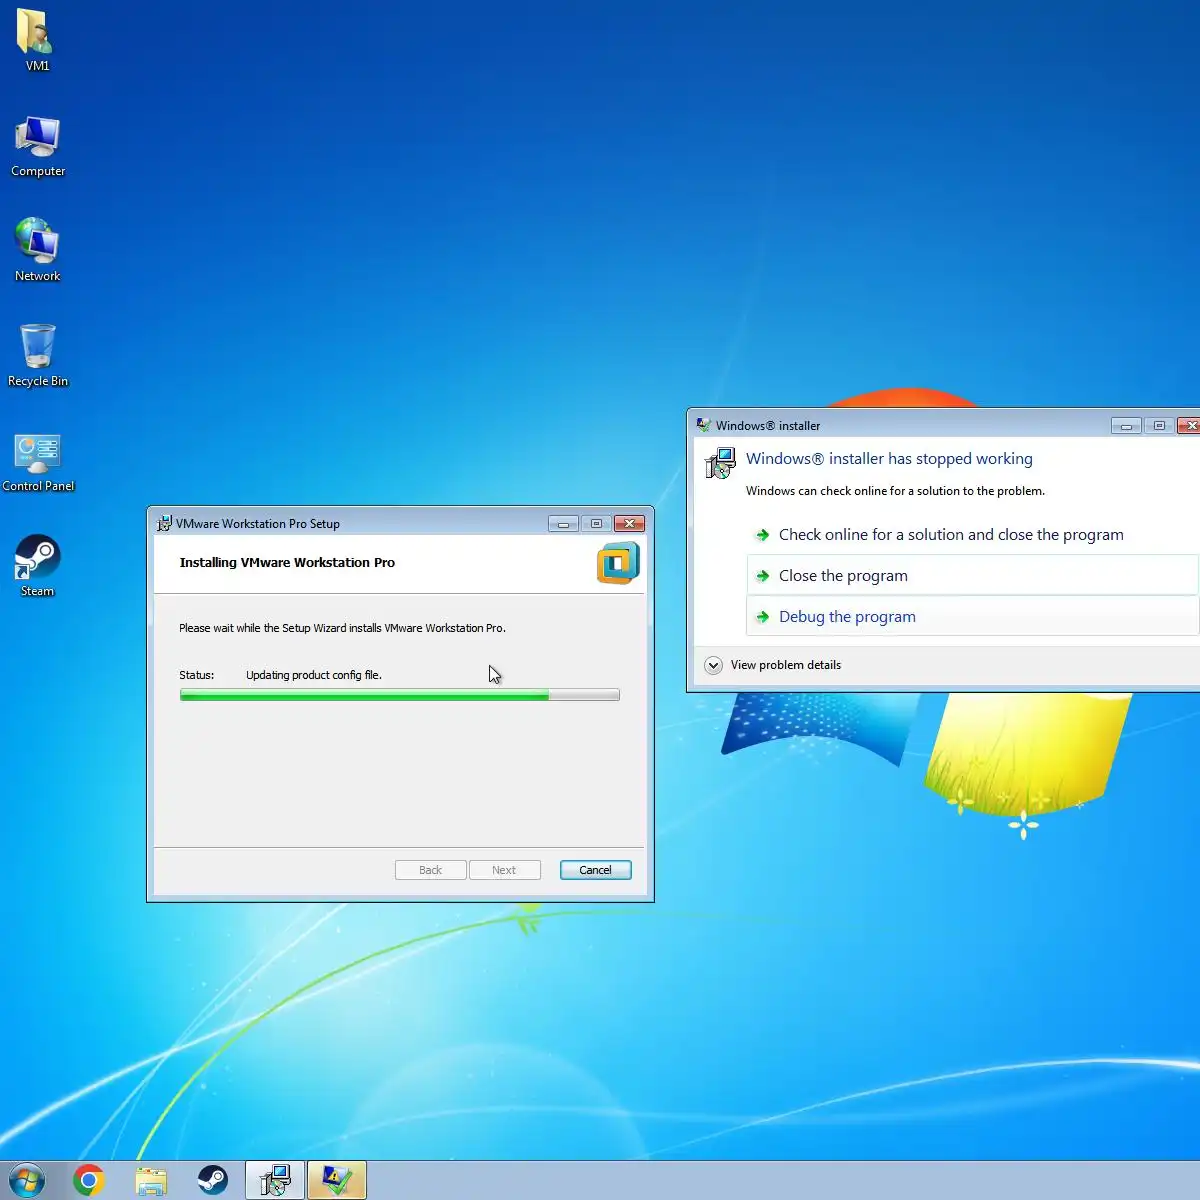1200x1200 pixels.
Task: Select the Network desktop icon
Action: (38, 250)
